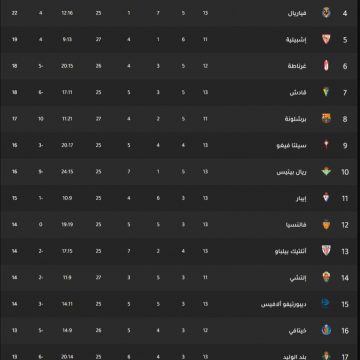This screenshot has height=360, width=360.
Task: Click the Real Betis green crest
Action: click(x=326, y=171)
